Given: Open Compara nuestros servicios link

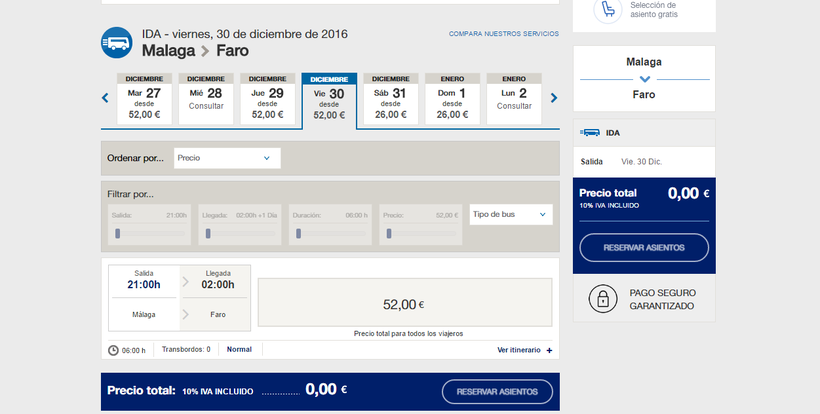Looking at the screenshot, I should (504, 33).
